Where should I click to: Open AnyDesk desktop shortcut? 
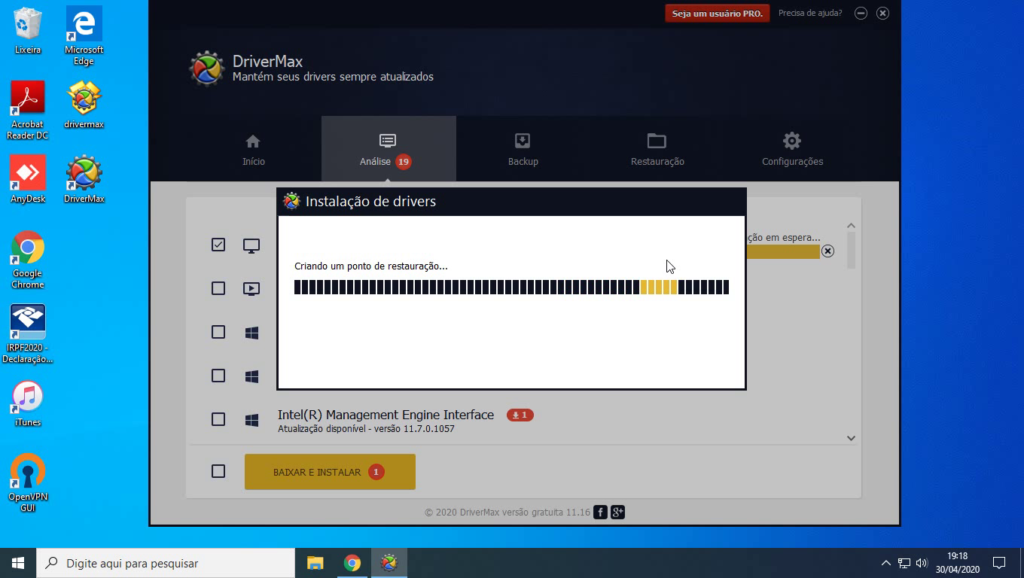(27, 179)
